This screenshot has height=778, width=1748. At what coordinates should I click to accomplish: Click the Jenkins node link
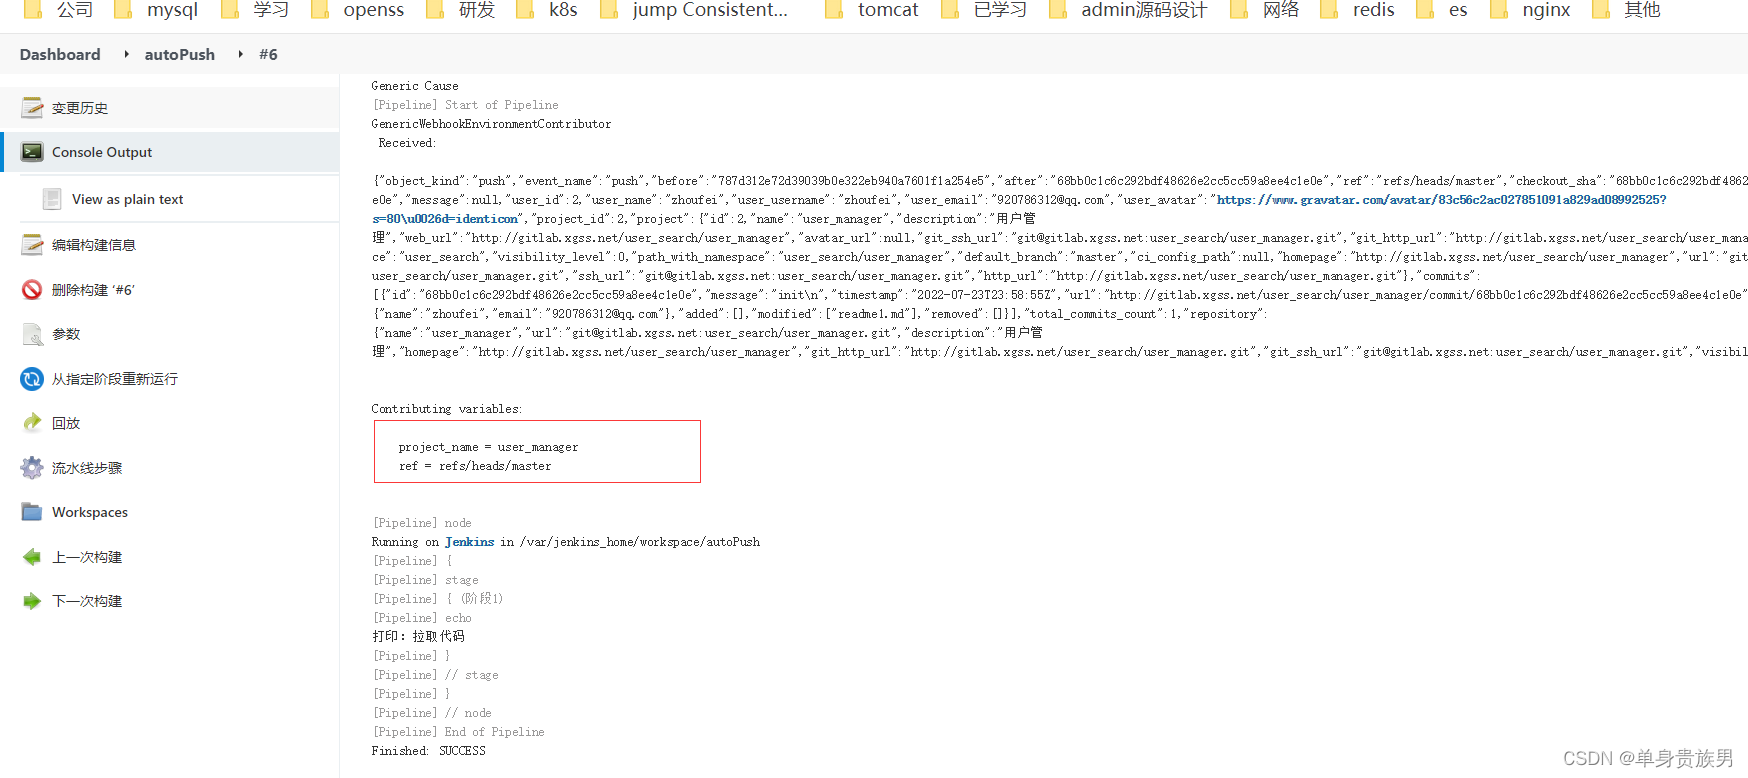tap(469, 542)
